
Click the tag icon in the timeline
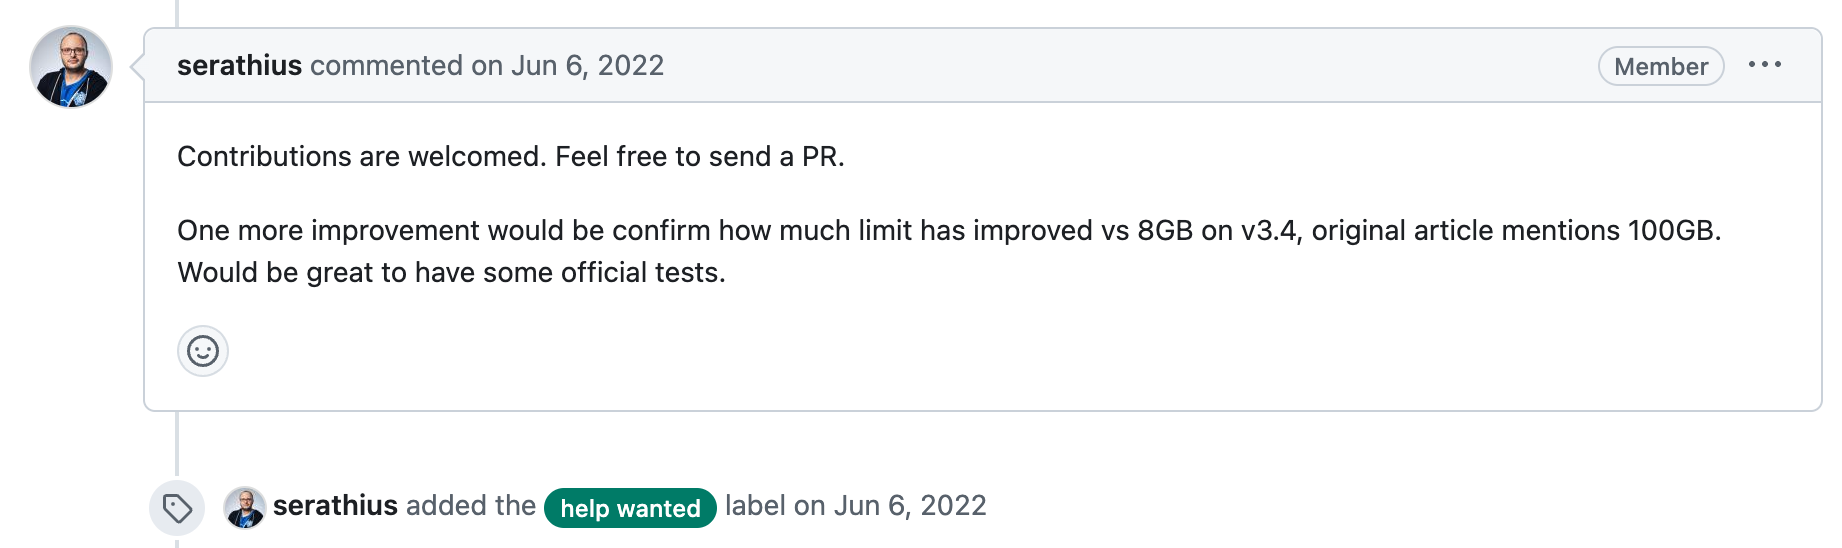[x=177, y=508]
